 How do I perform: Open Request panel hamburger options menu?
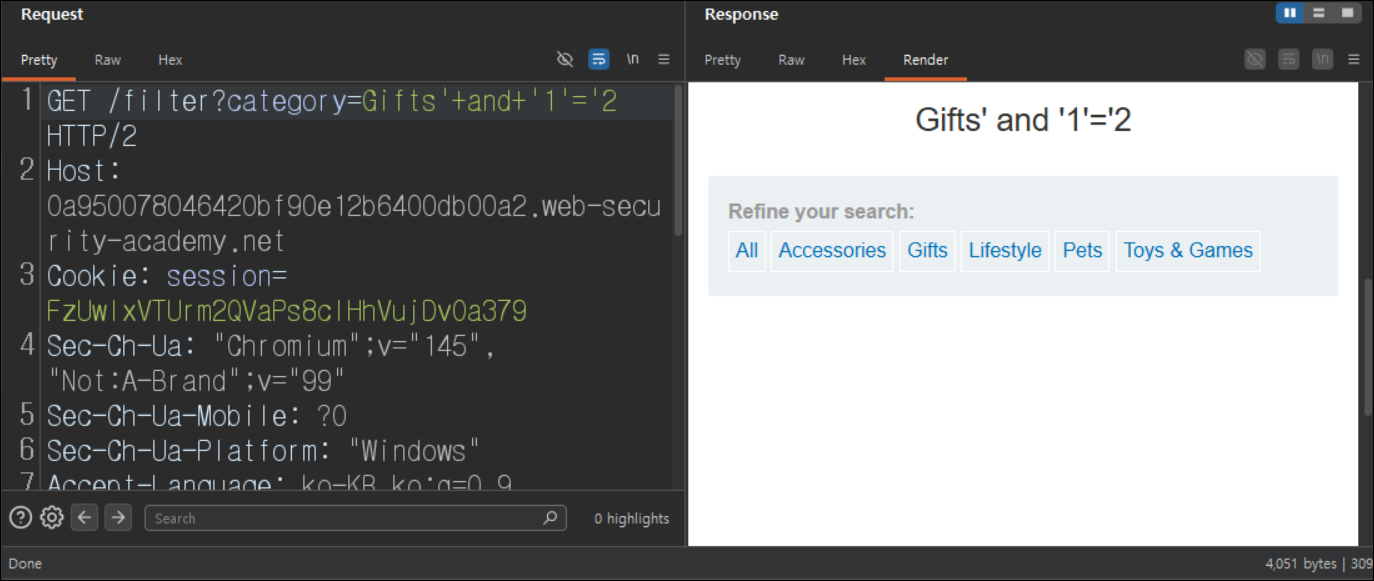(x=663, y=59)
